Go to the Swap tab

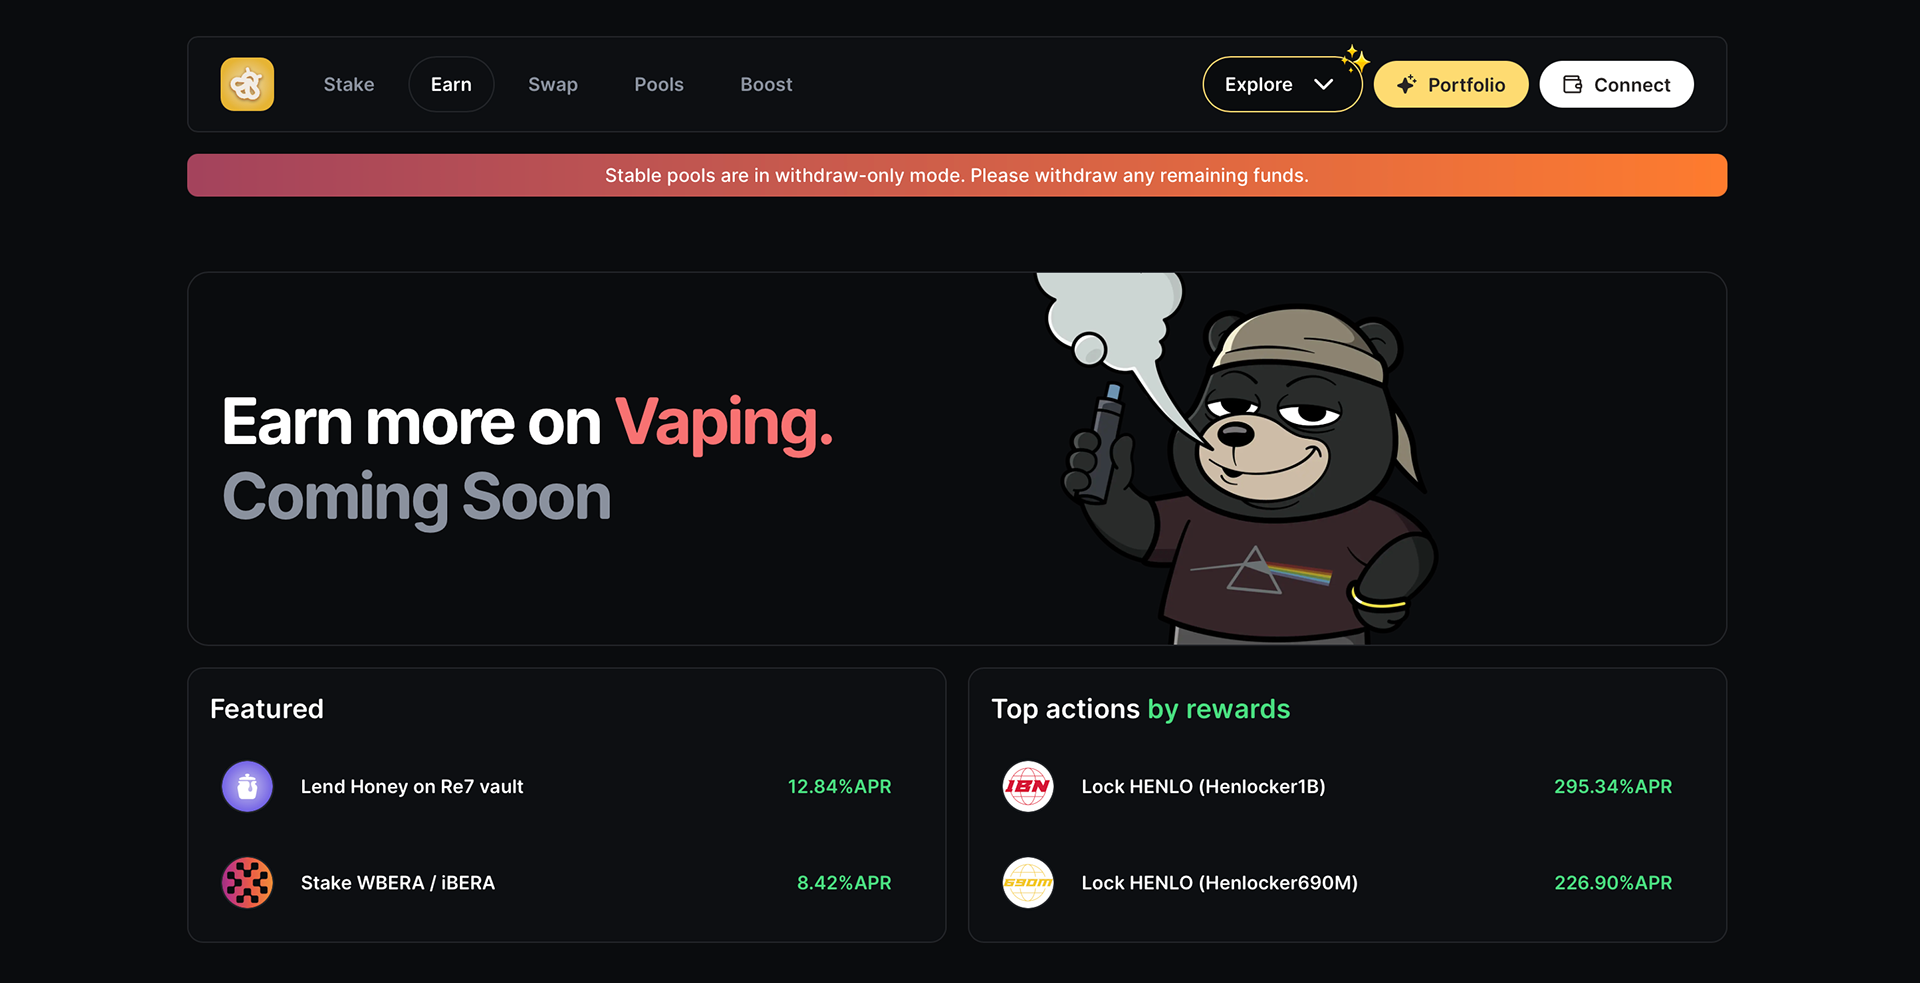[553, 85]
